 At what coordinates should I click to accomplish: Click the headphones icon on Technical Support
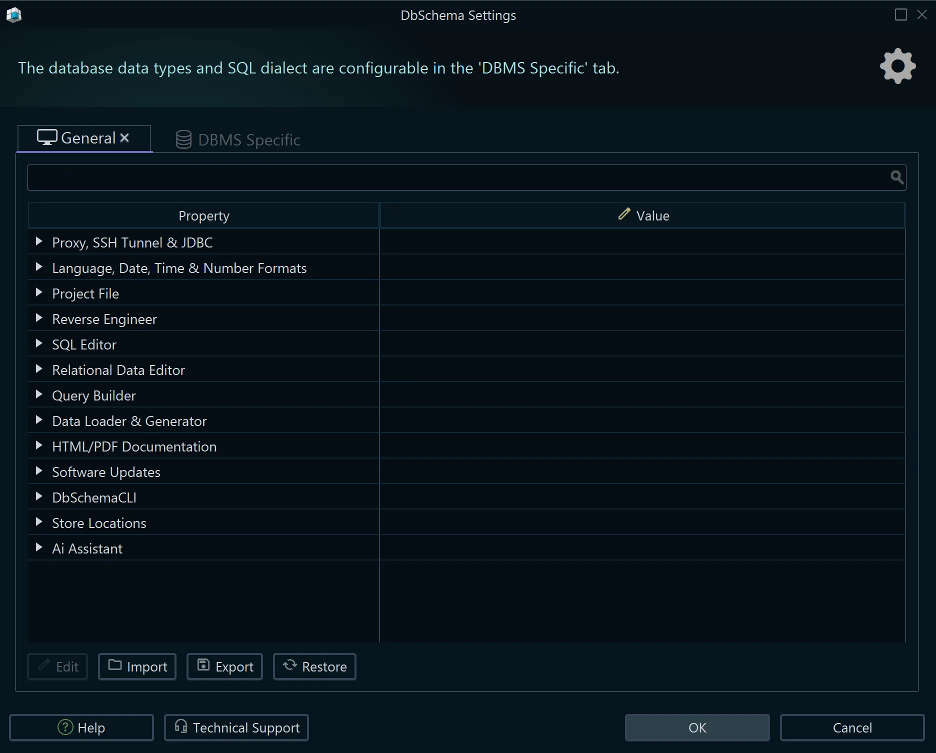click(x=180, y=727)
